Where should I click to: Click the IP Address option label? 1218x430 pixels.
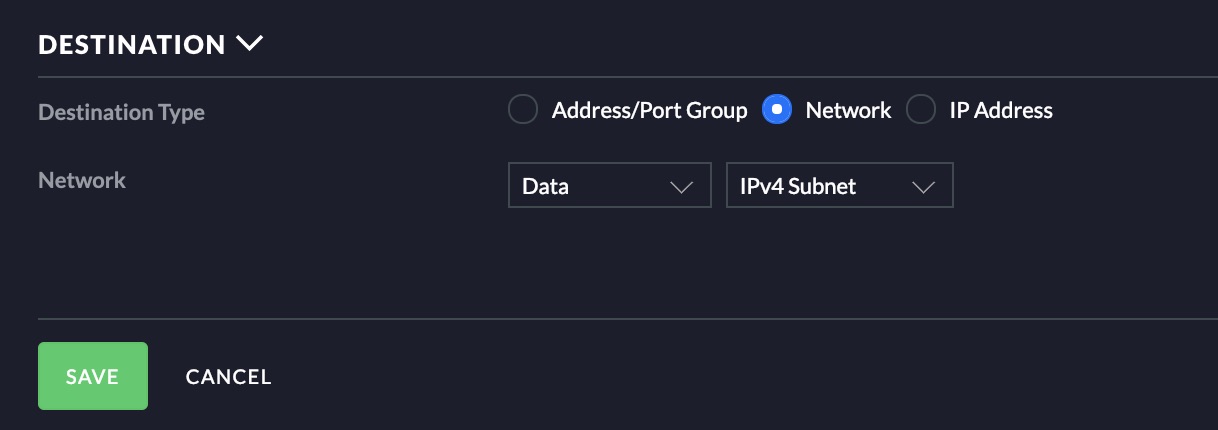(1001, 110)
